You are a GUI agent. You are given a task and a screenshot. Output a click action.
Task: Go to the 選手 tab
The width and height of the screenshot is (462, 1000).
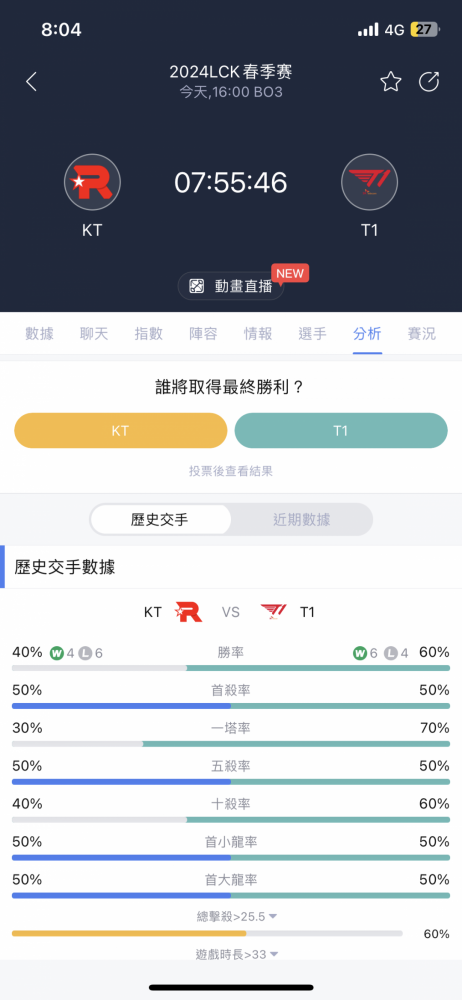tap(313, 334)
